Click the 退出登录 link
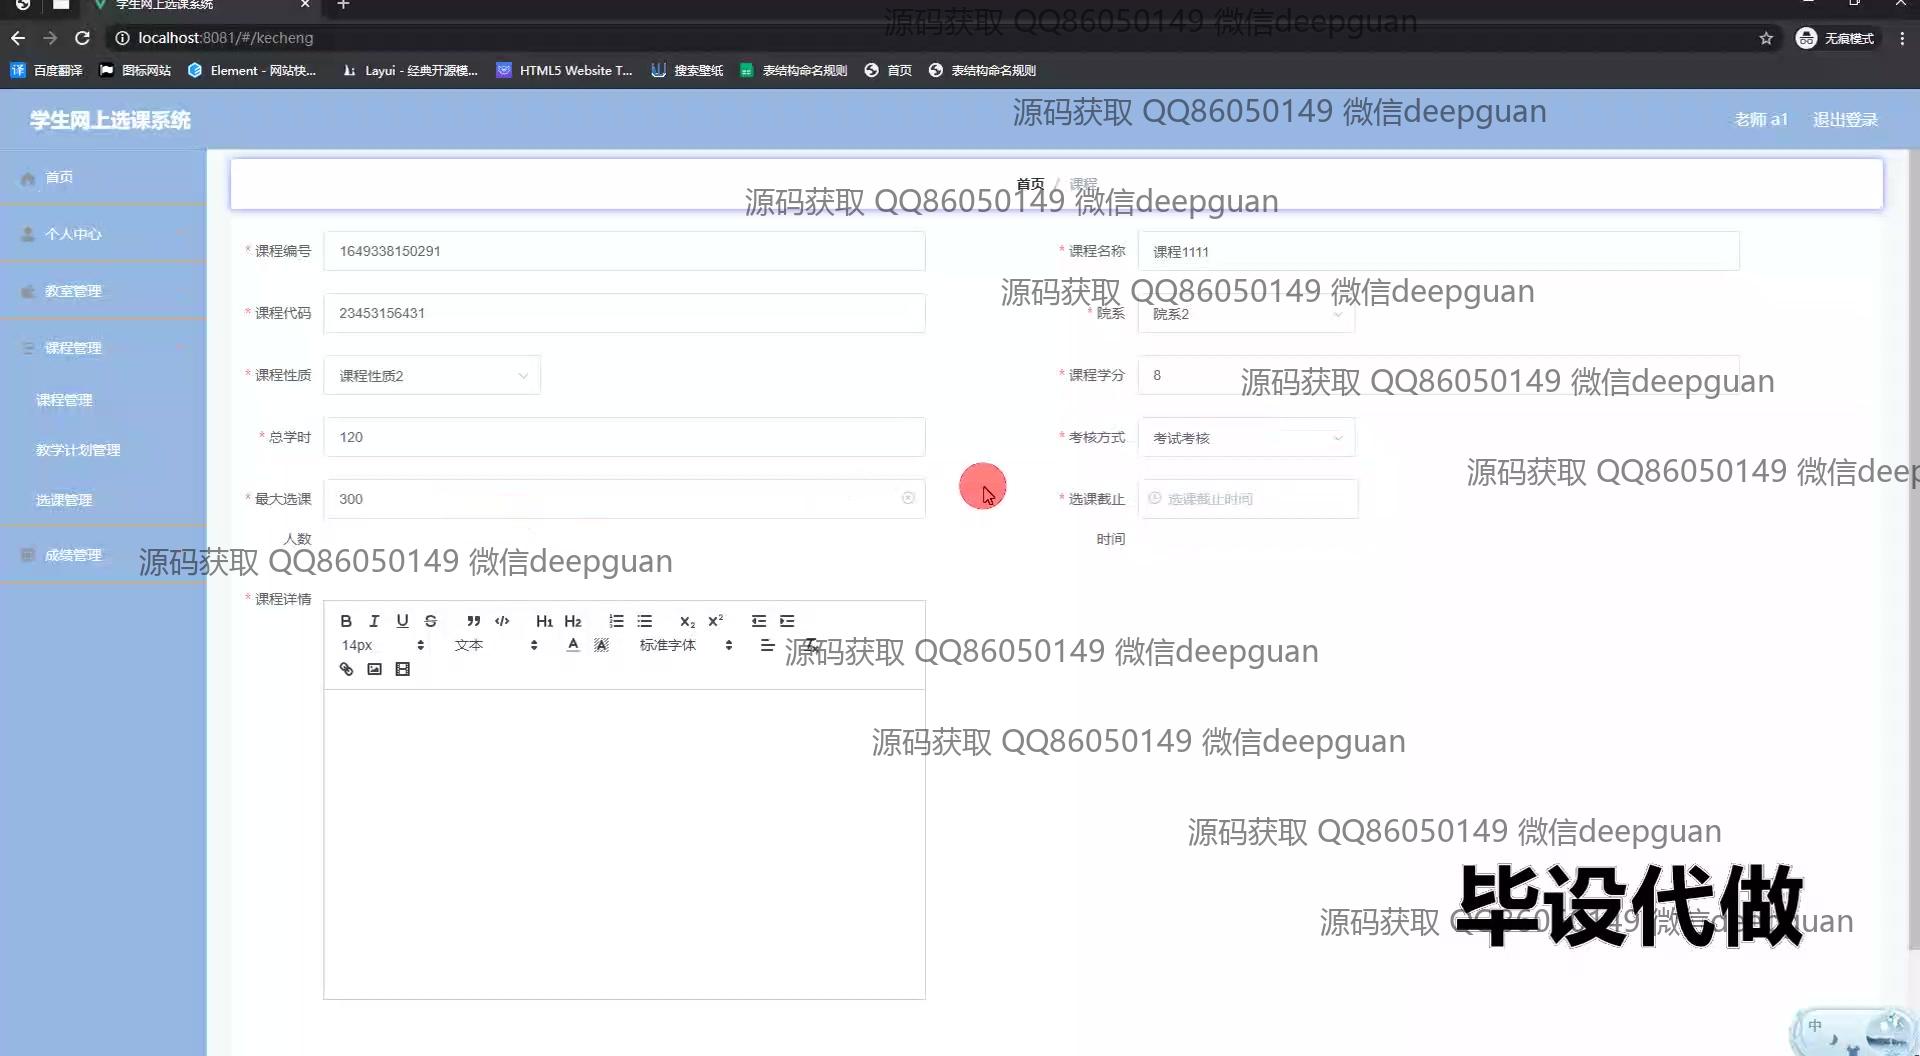 [x=1845, y=120]
